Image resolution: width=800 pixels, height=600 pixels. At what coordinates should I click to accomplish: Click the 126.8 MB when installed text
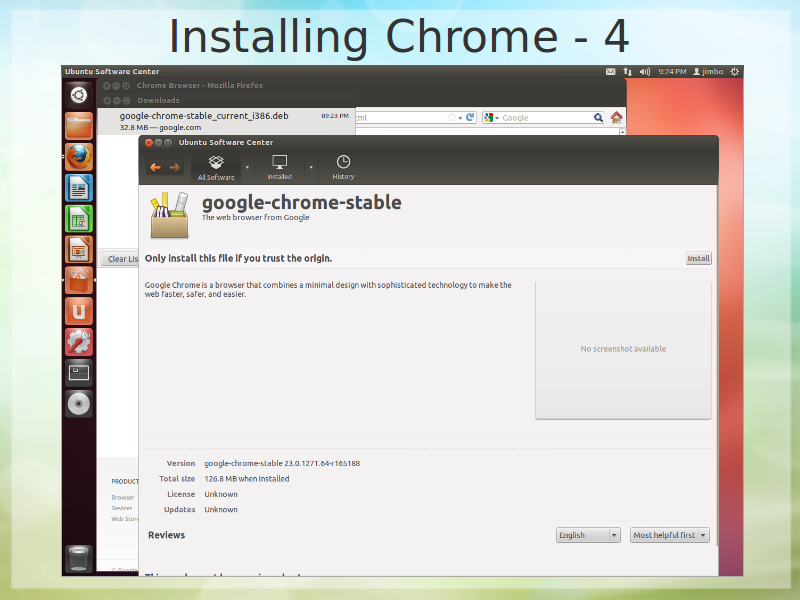tap(247, 479)
